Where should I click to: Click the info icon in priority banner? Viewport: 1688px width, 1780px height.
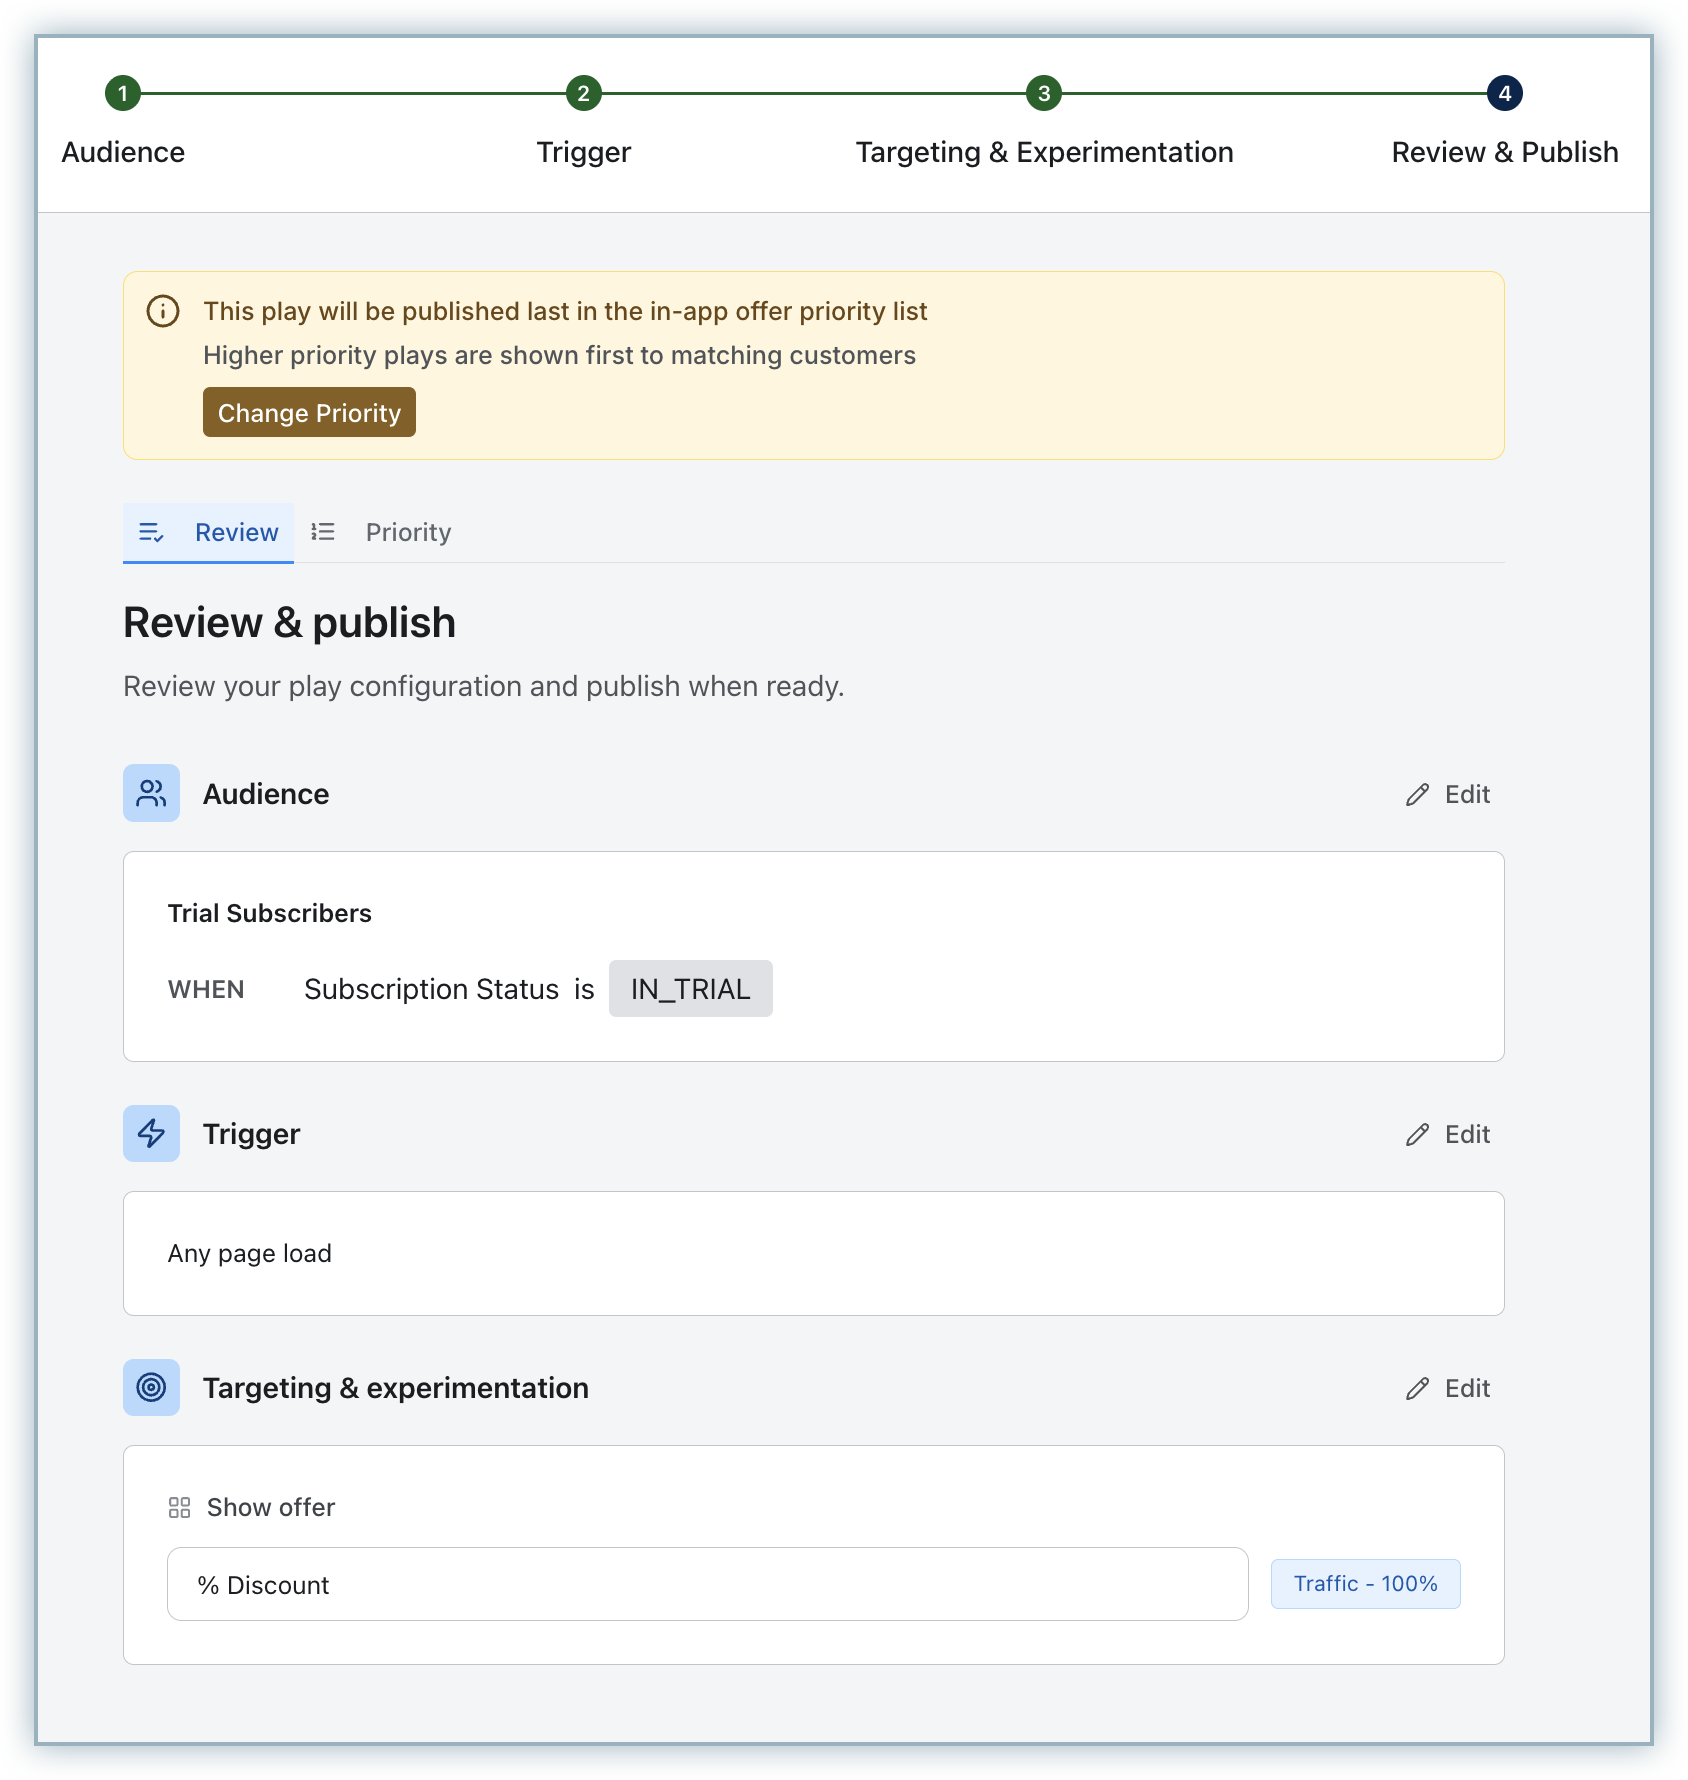coord(163,311)
